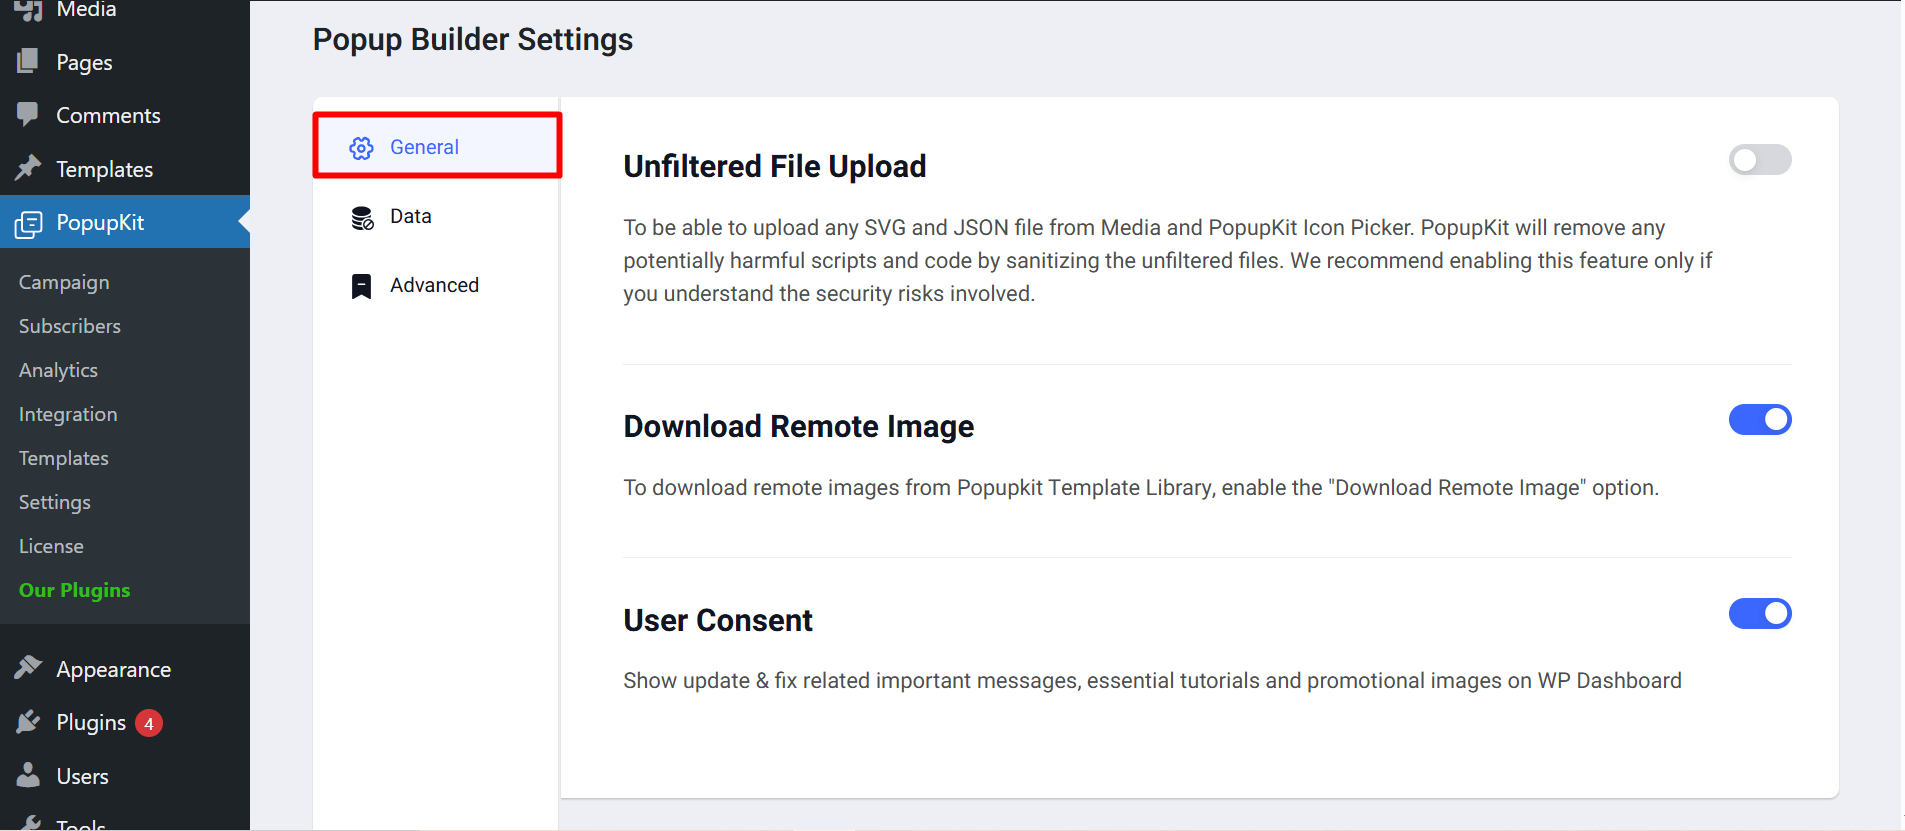Click the Our Plugins link
This screenshot has height=831, width=1905.
75,590
